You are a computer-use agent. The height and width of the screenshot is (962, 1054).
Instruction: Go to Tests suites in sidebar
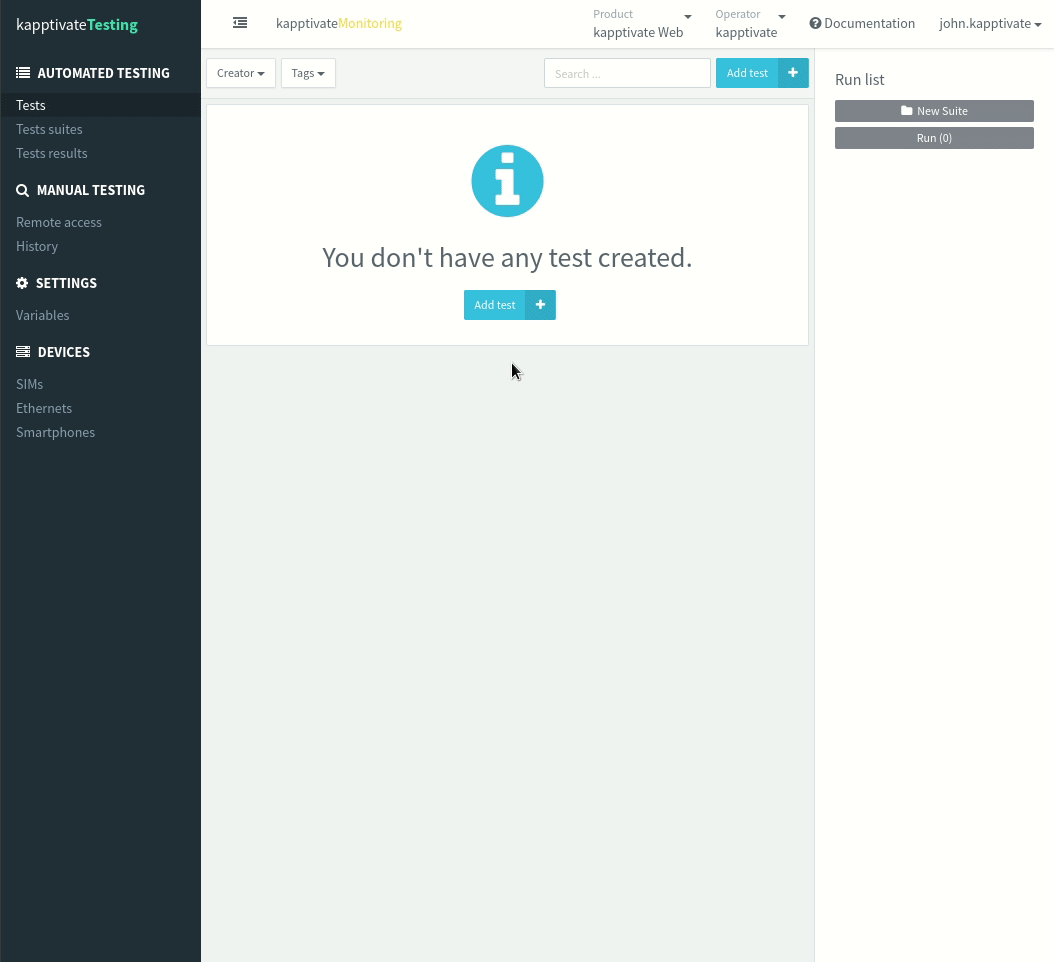click(x=49, y=129)
